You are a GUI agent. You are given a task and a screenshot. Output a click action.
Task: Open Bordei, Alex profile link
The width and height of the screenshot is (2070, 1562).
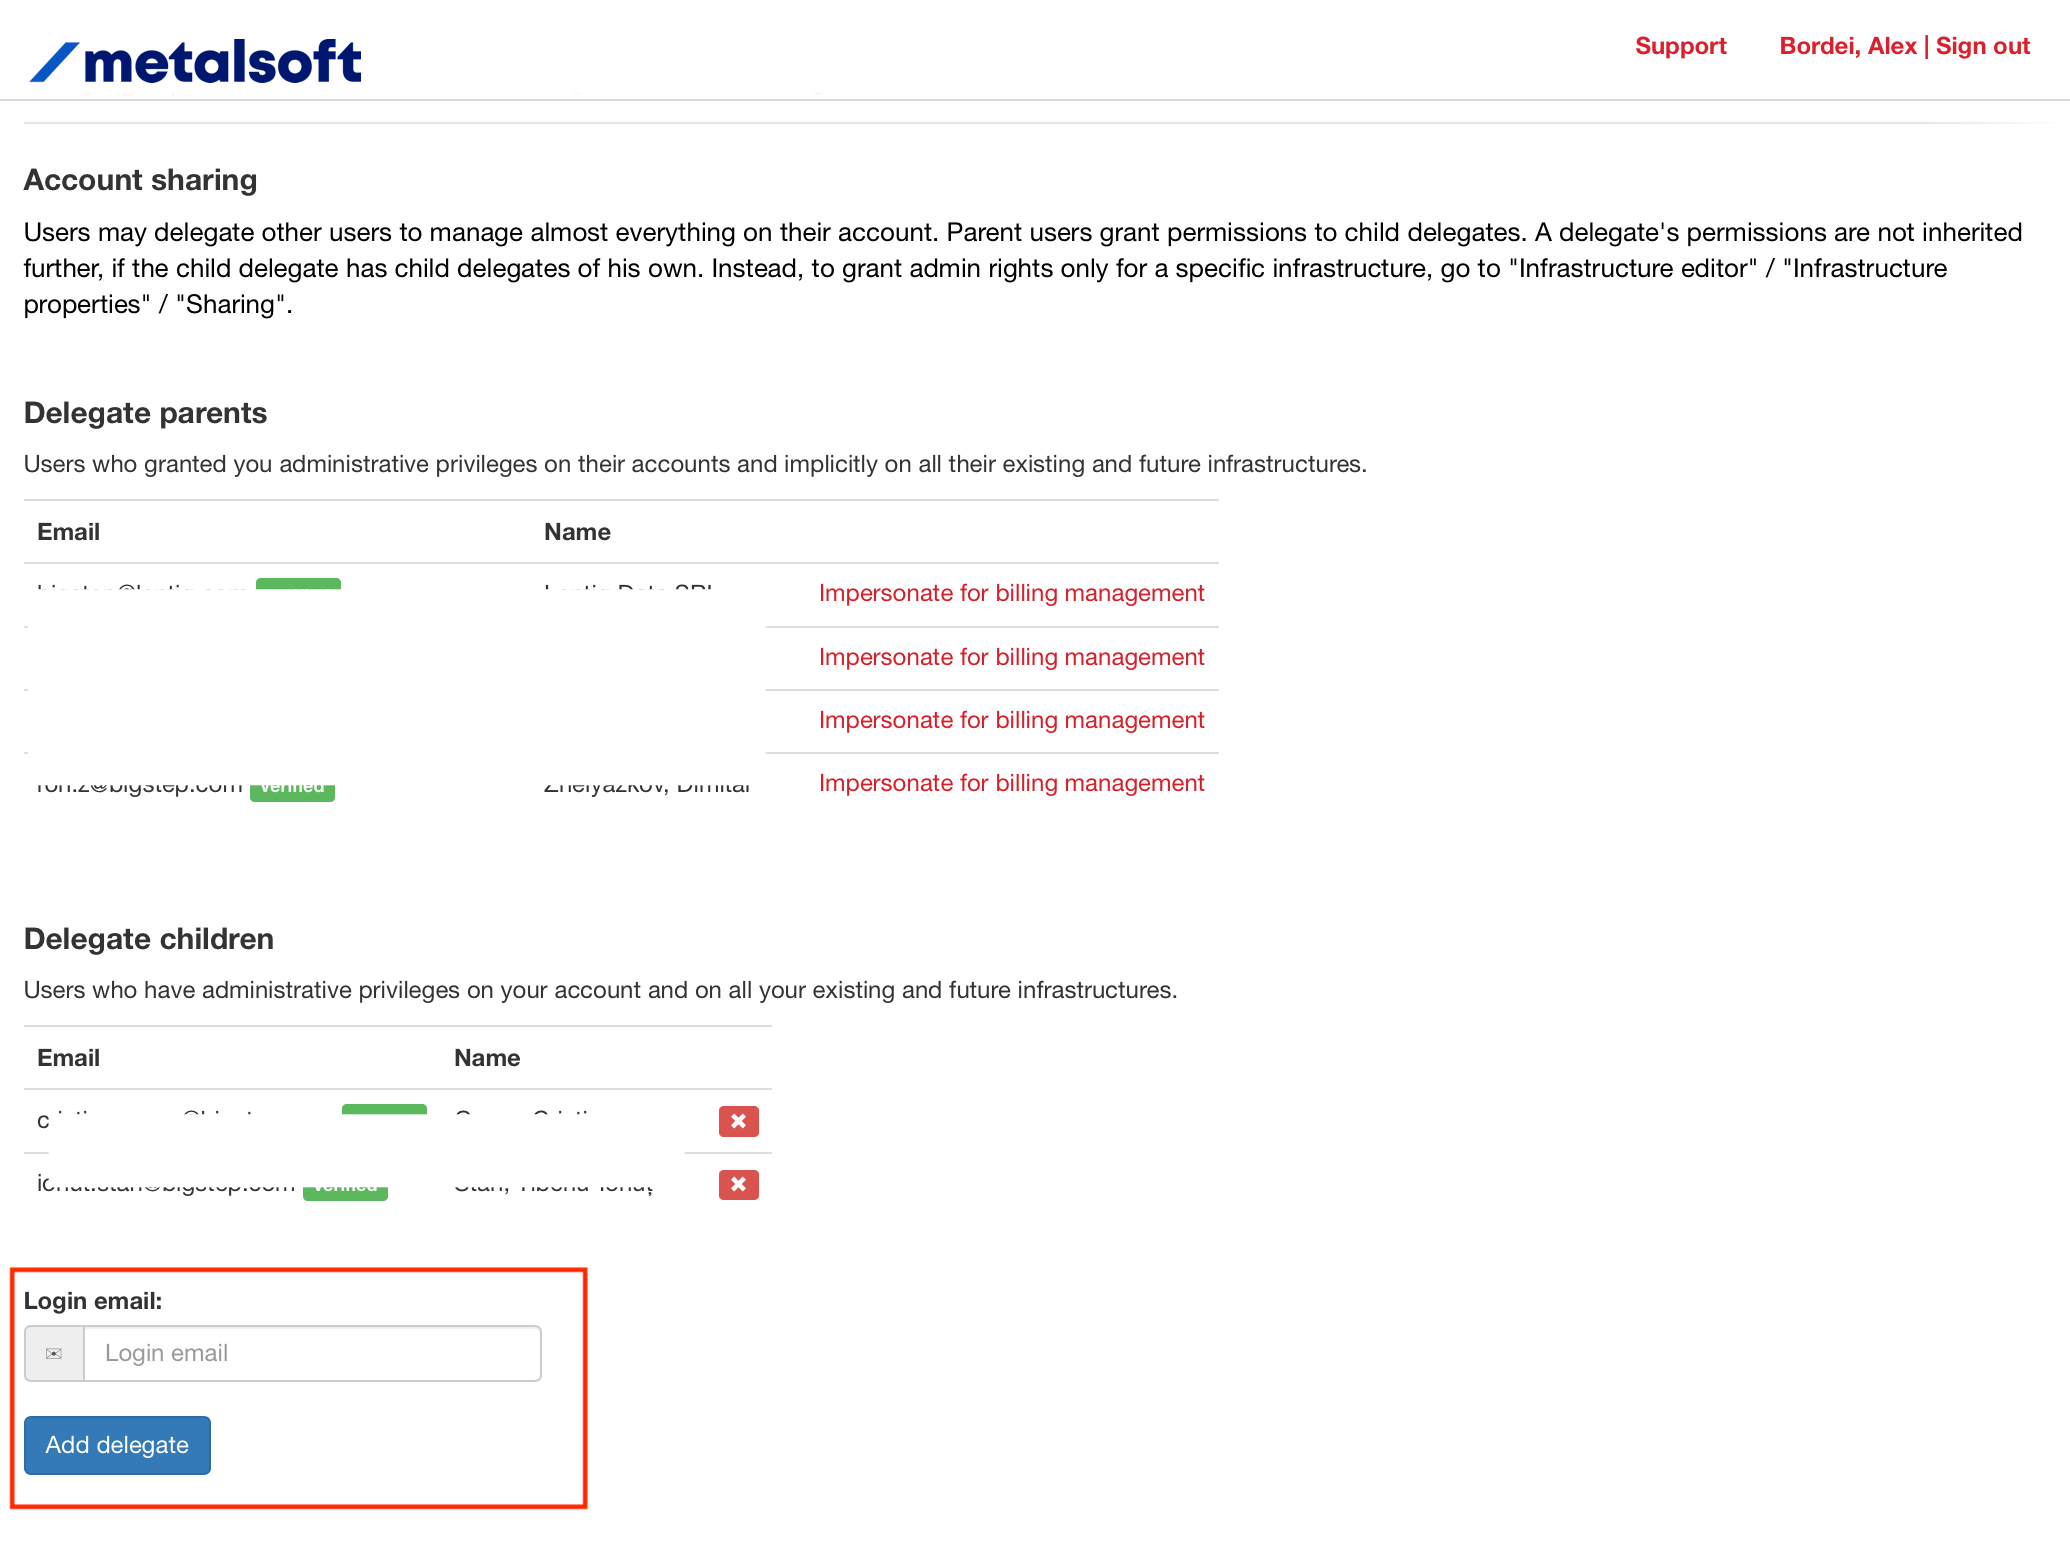click(x=1847, y=46)
